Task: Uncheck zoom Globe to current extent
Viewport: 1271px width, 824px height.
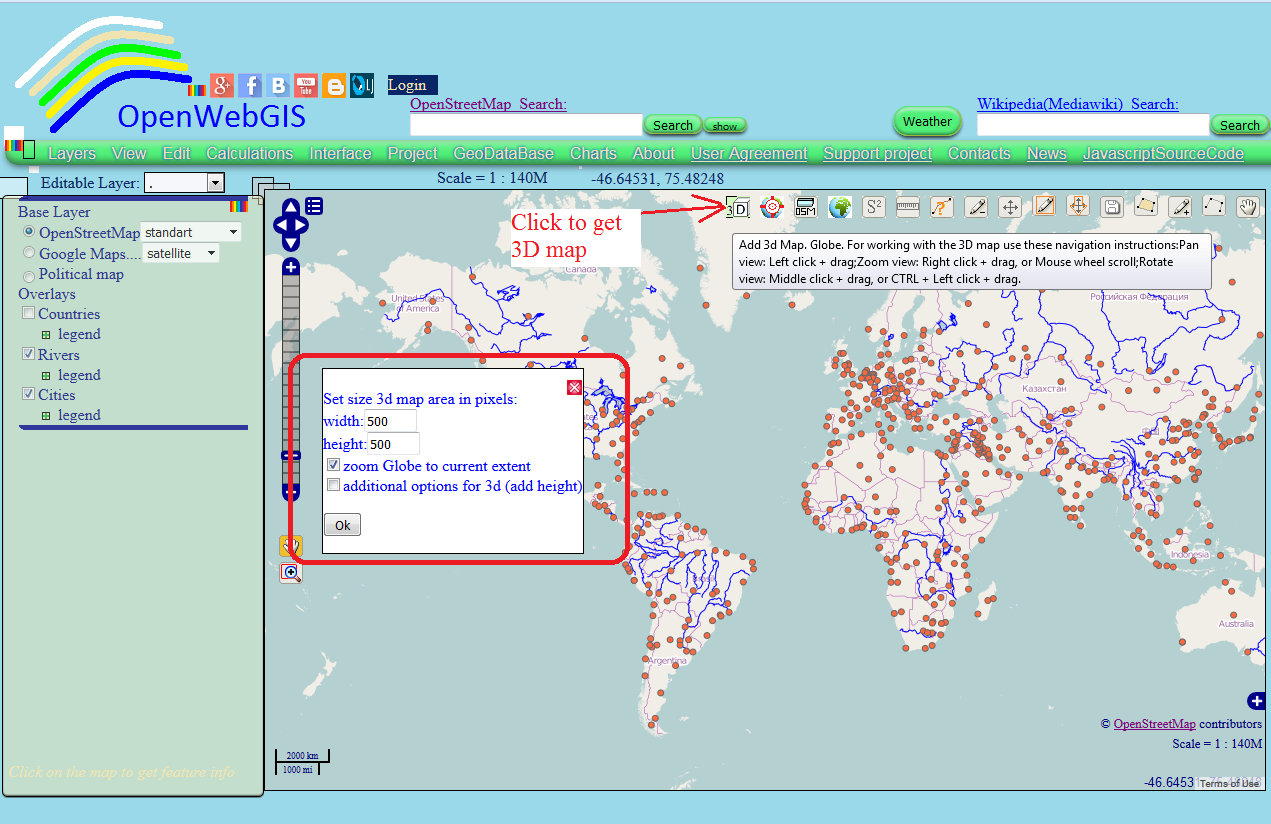Action: coord(333,464)
